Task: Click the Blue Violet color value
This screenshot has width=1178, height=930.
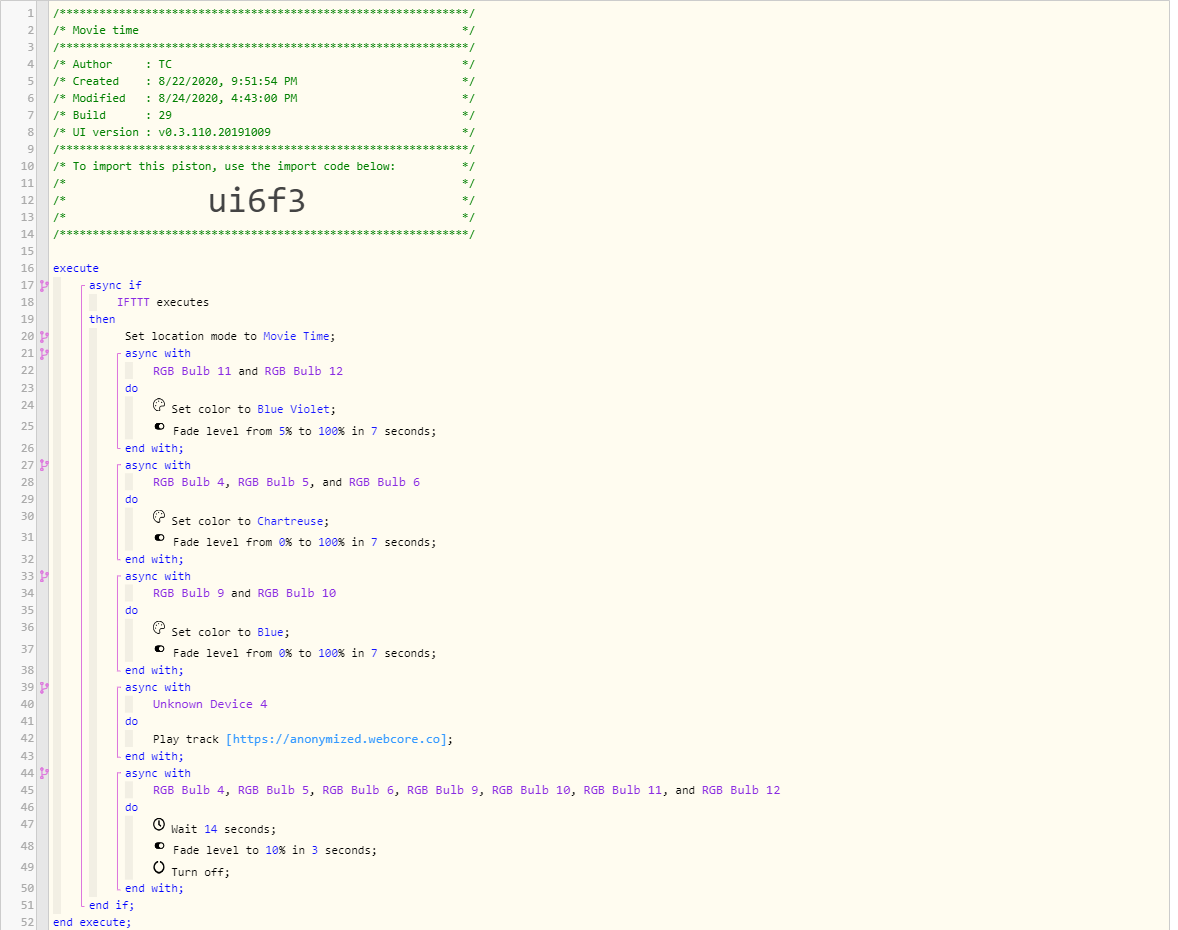Action: (x=294, y=409)
